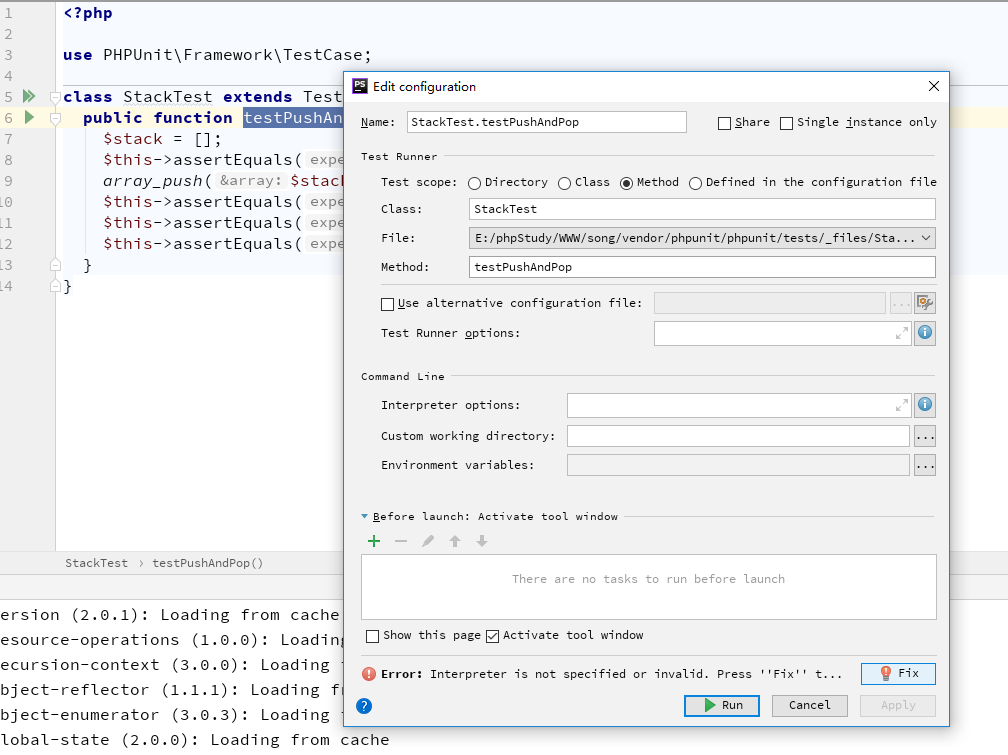Click the green plus to add a before-launch task
1008x755 pixels.
click(x=374, y=541)
